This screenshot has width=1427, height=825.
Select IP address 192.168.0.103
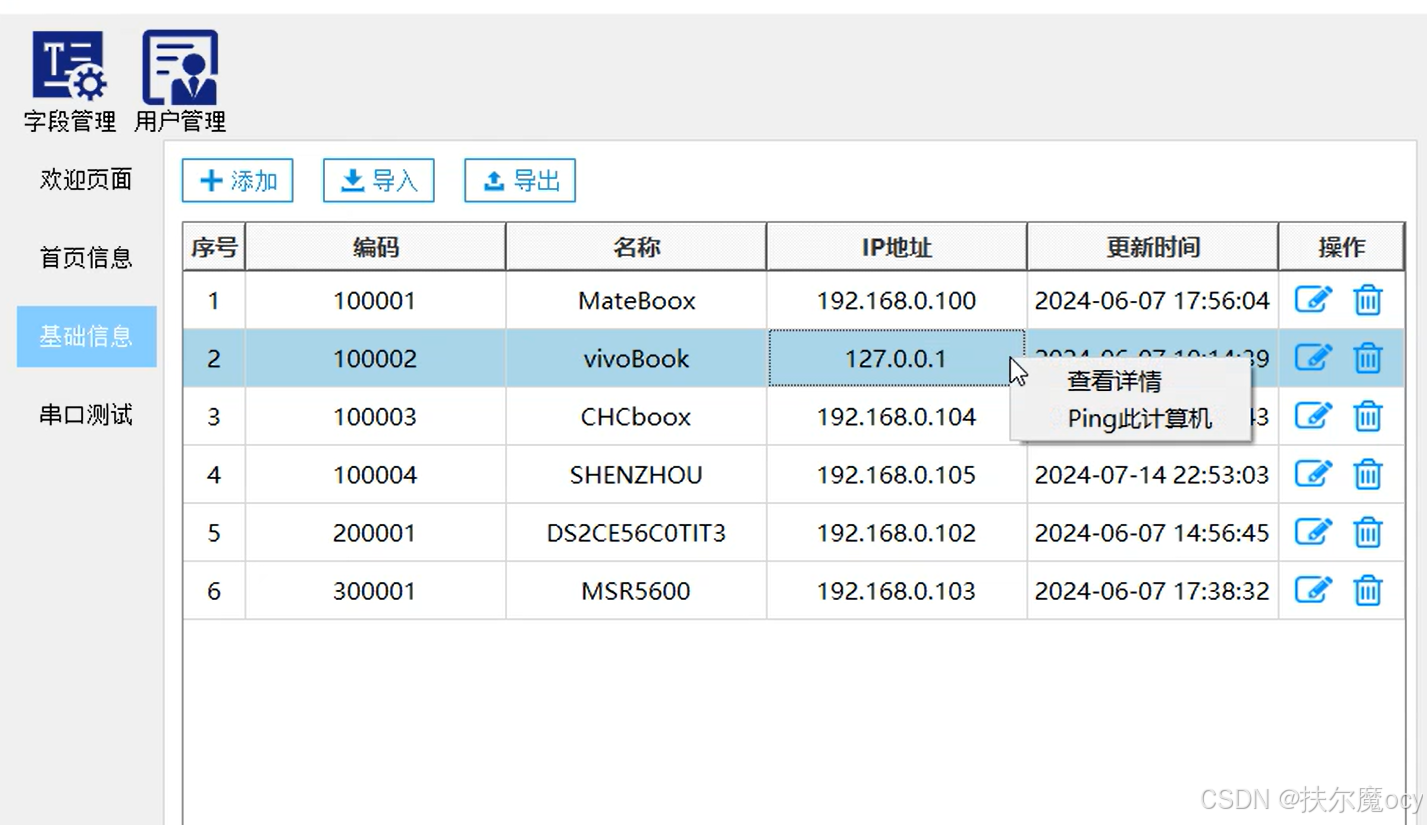click(x=897, y=590)
